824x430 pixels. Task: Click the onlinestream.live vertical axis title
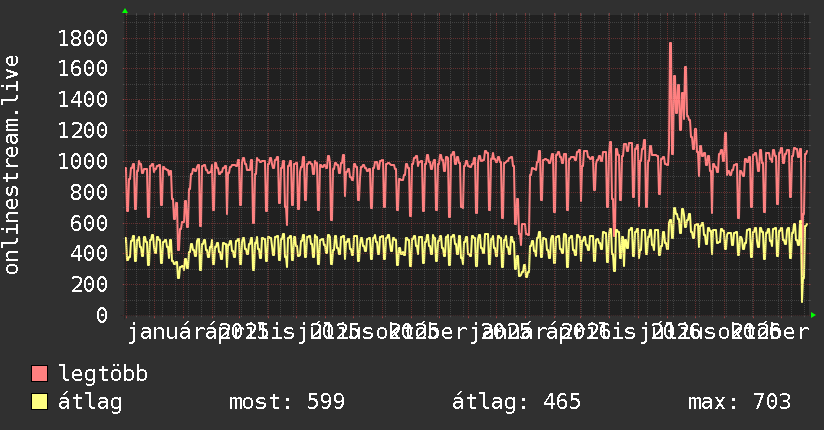pyautogui.click(x=11, y=165)
